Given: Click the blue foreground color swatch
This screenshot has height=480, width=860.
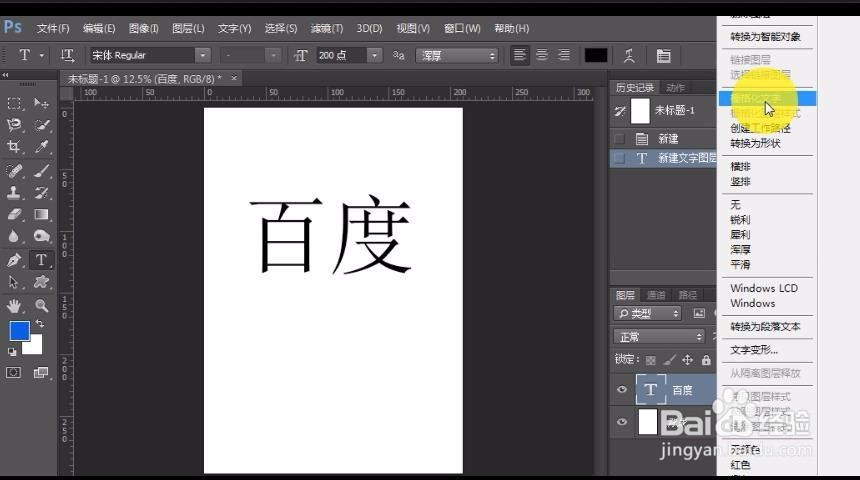Looking at the screenshot, I should point(19,331).
